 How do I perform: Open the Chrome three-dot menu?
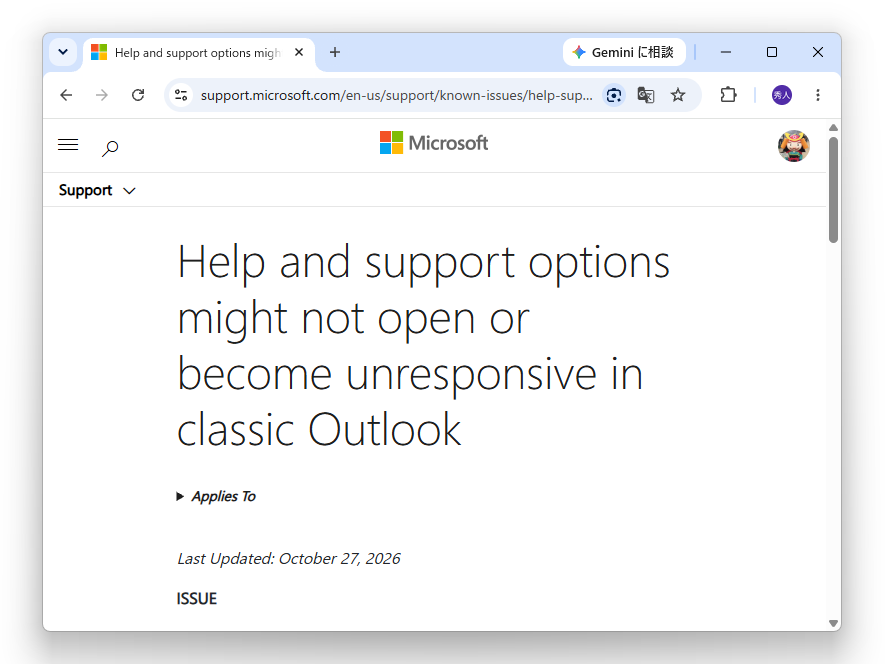818,95
